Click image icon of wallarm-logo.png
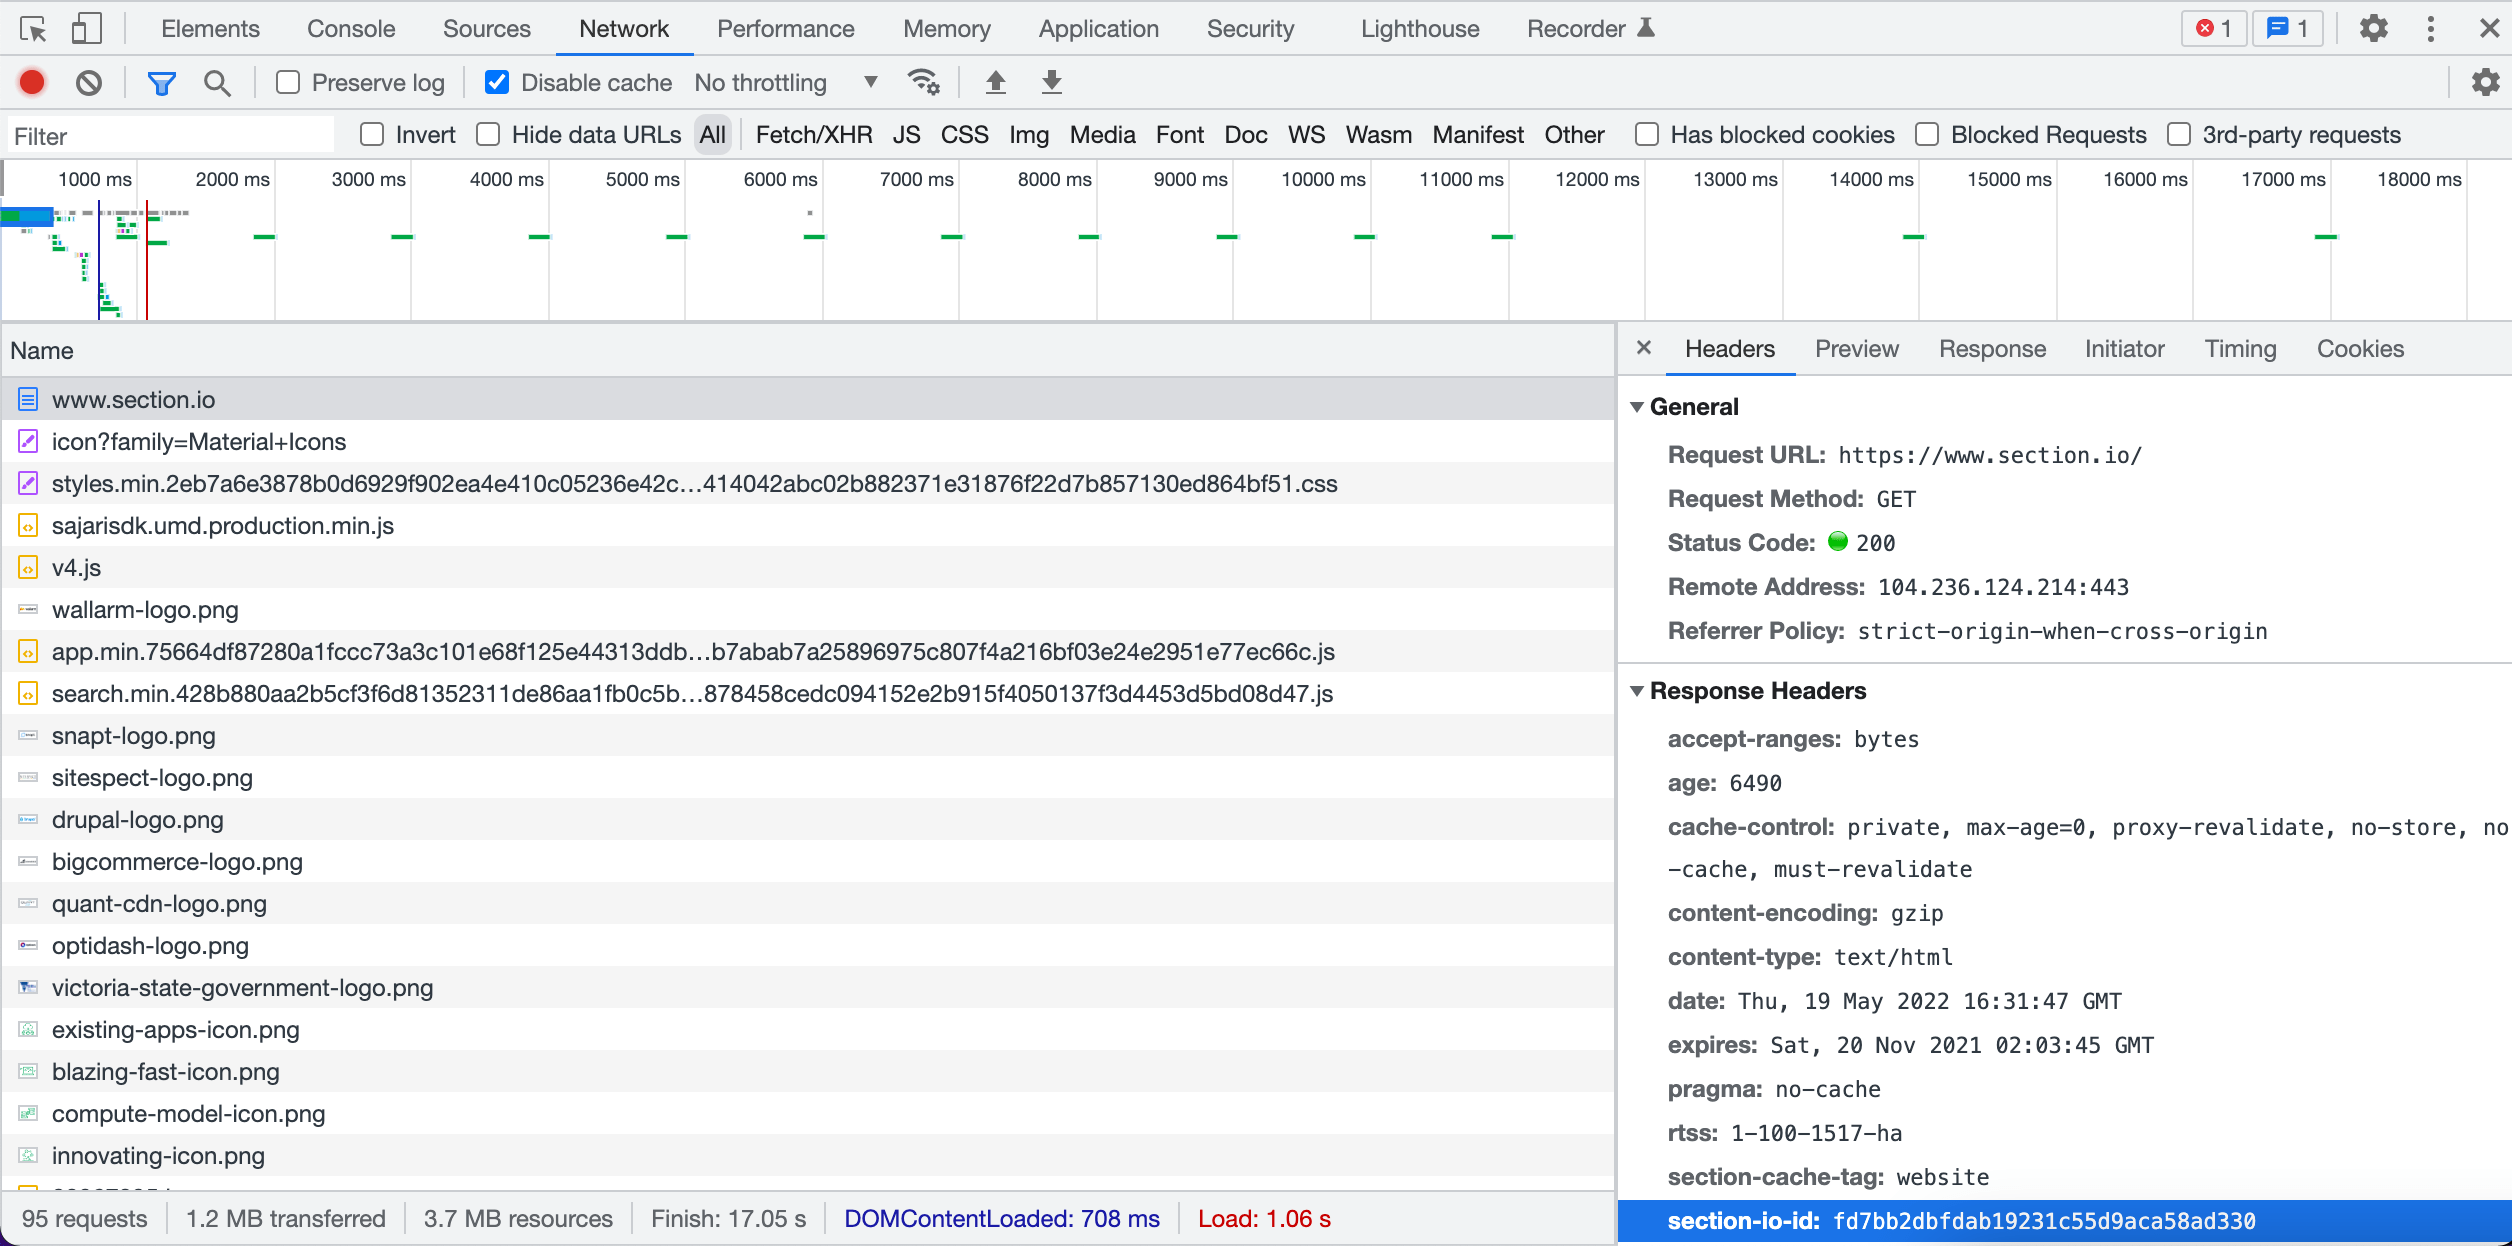Image resolution: width=2512 pixels, height=1246 pixels. coord(28,610)
